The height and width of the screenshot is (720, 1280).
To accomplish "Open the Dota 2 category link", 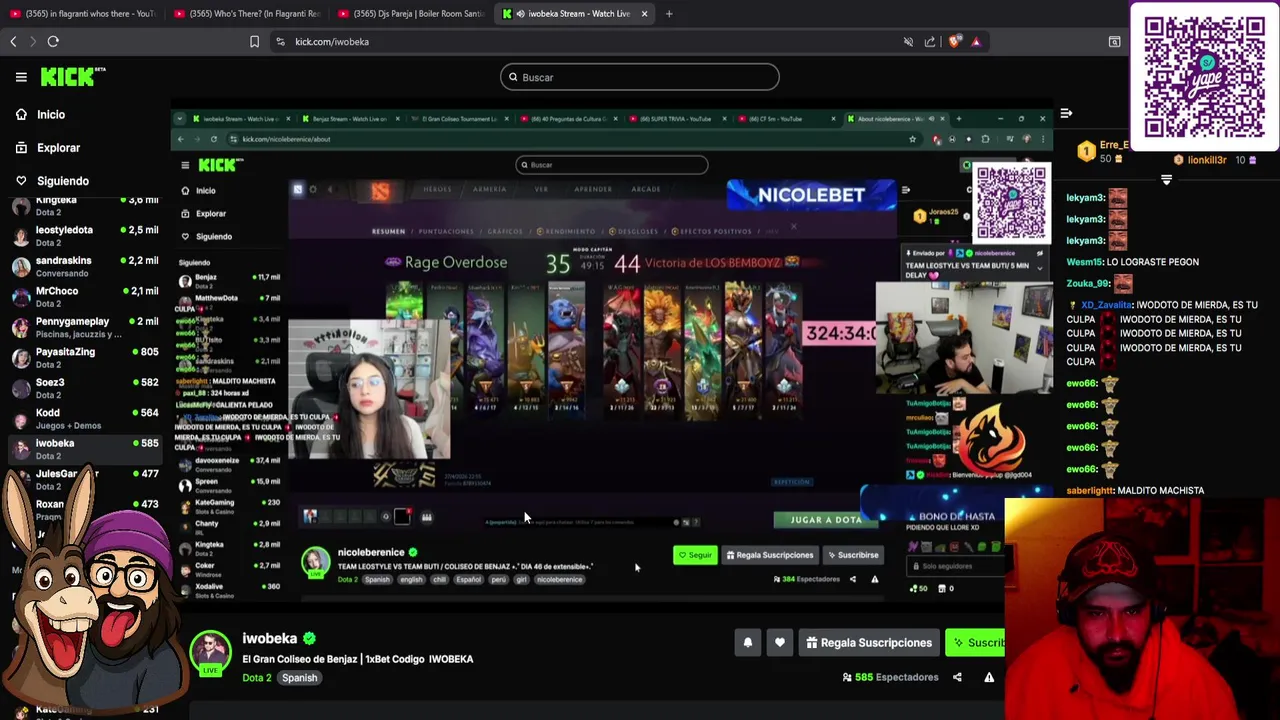I will (x=257, y=678).
